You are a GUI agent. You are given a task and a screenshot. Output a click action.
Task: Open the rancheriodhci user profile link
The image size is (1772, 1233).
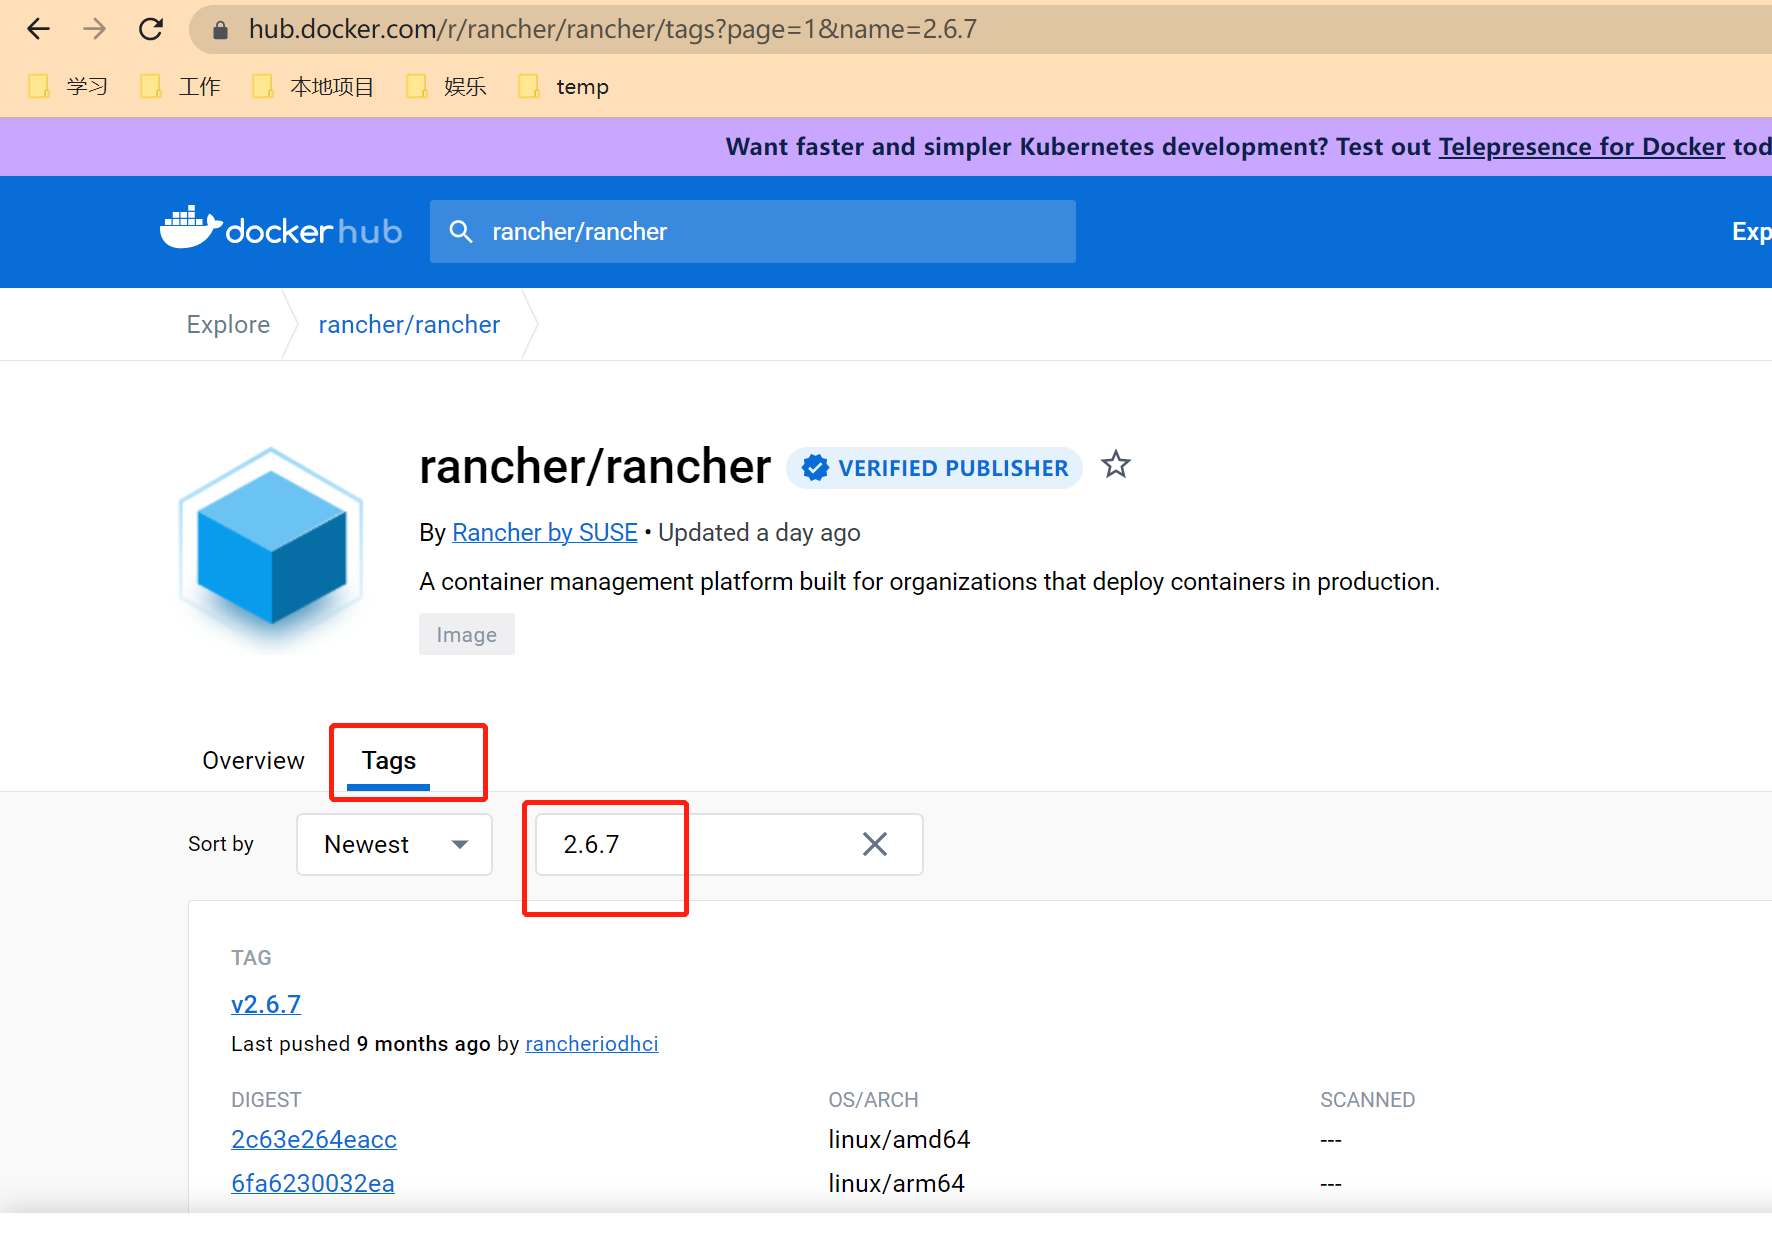click(592, 1044)
